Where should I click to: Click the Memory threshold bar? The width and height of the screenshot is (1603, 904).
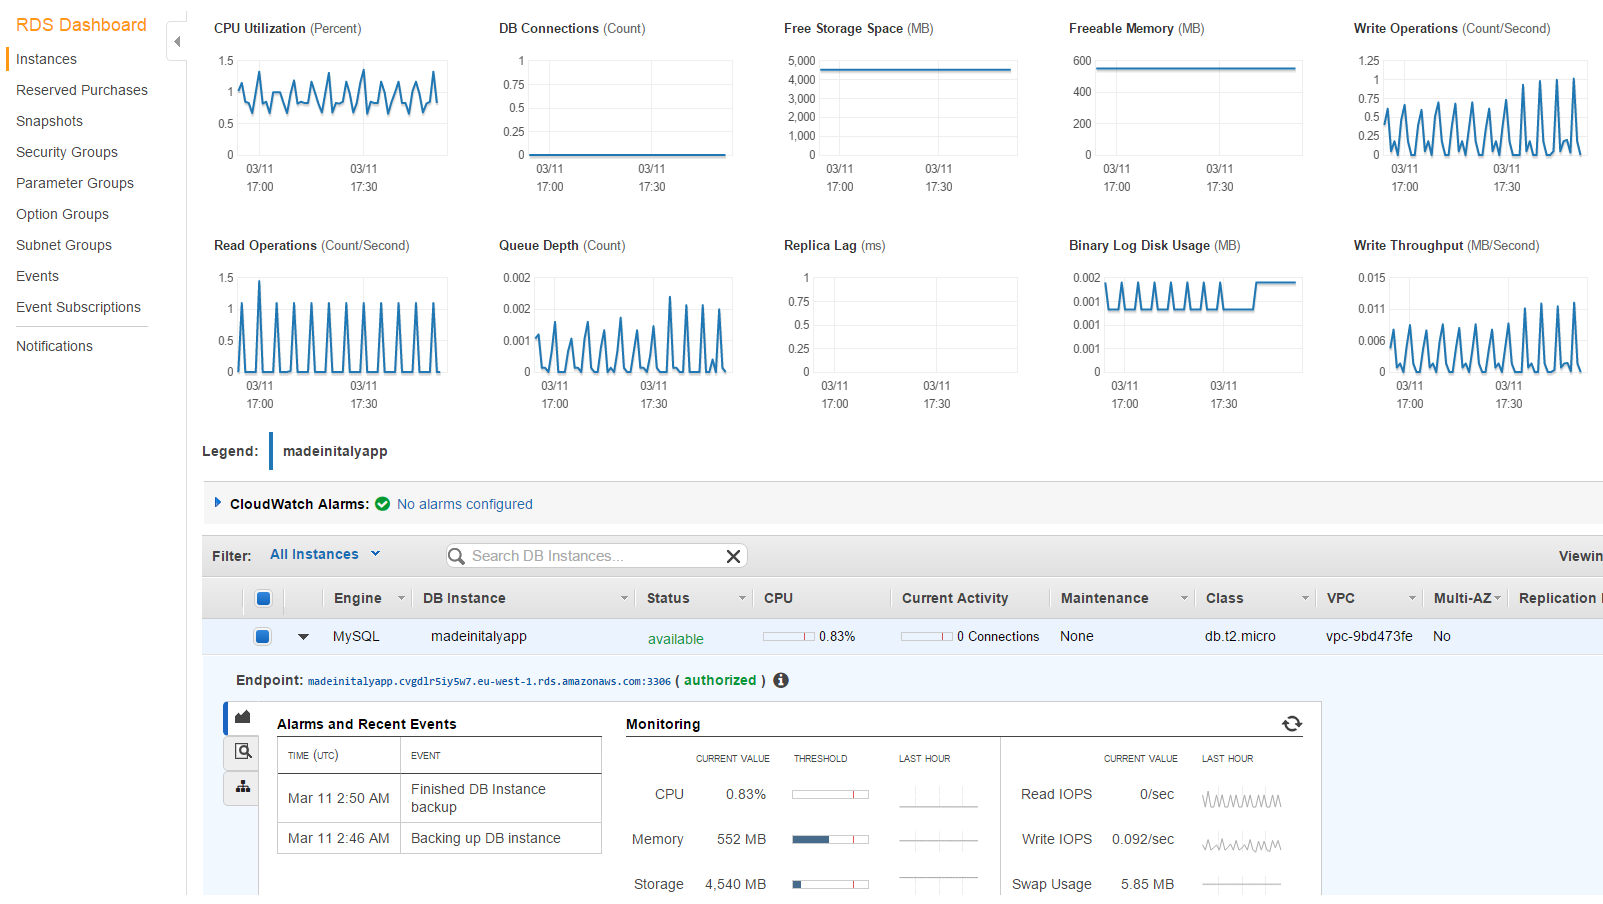click(x=830, y=839)
